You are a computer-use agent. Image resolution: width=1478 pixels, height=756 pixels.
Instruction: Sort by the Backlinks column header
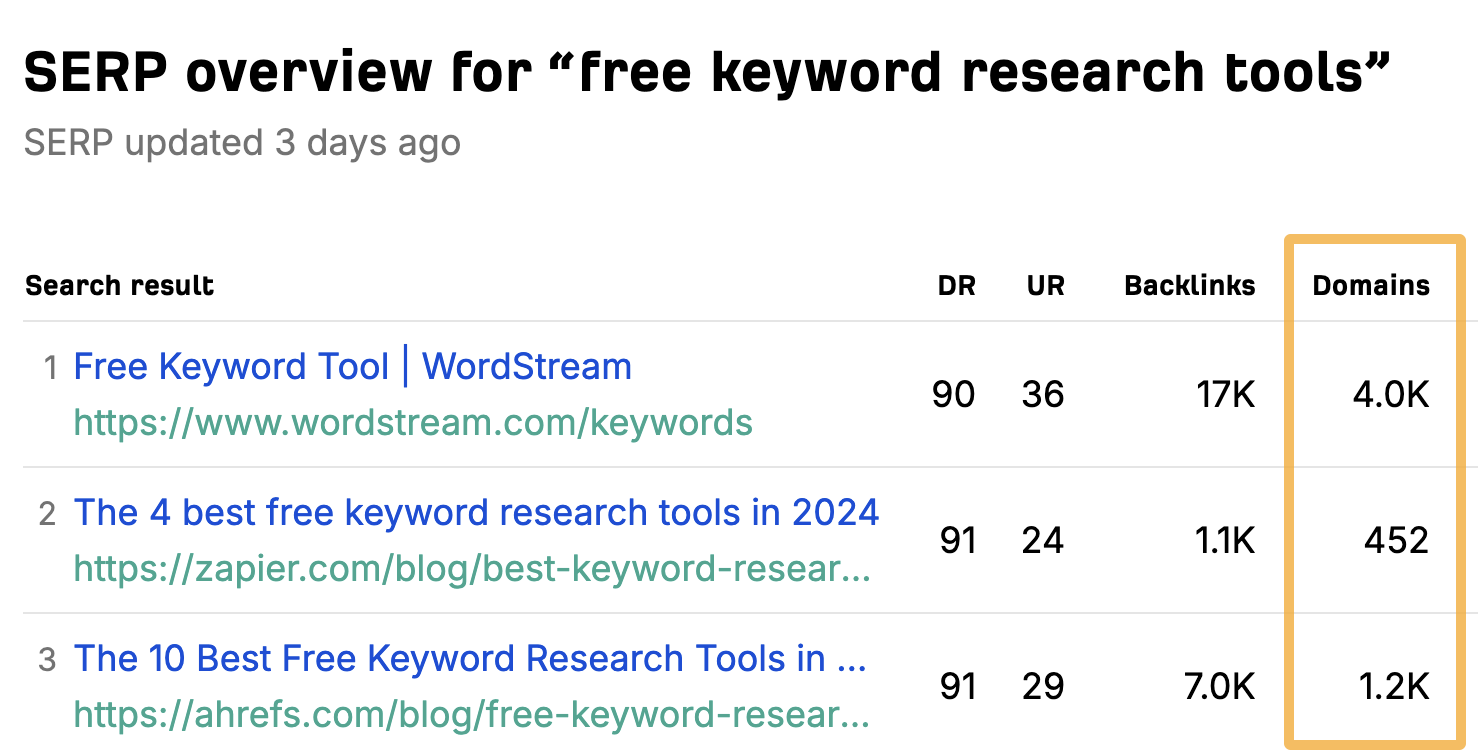tap(1189, 285)
